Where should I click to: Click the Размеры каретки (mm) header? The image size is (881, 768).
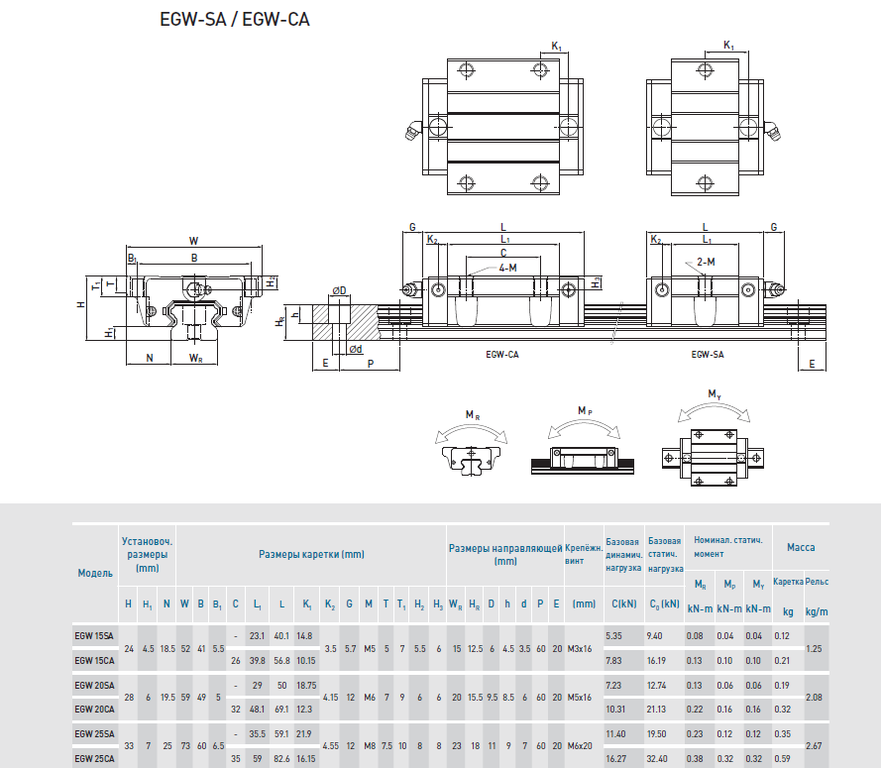311,555
